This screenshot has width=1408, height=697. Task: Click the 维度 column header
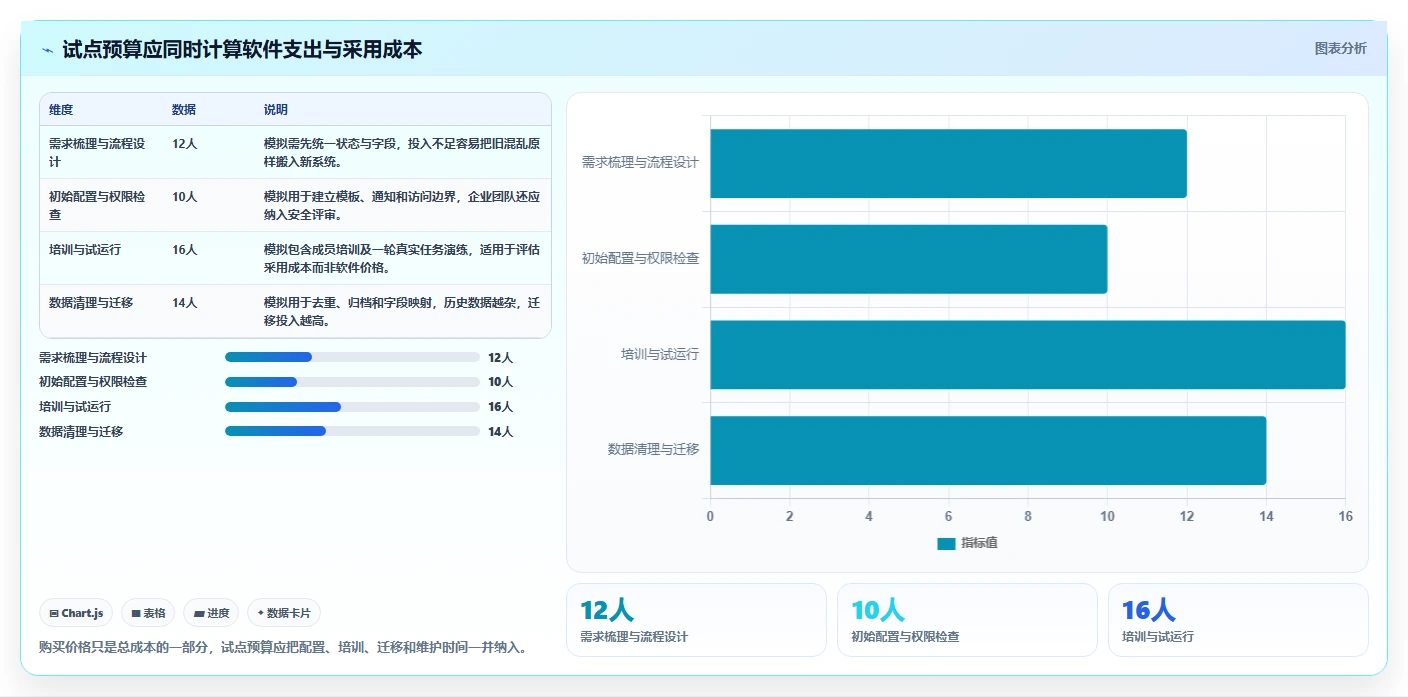(61, 110)
